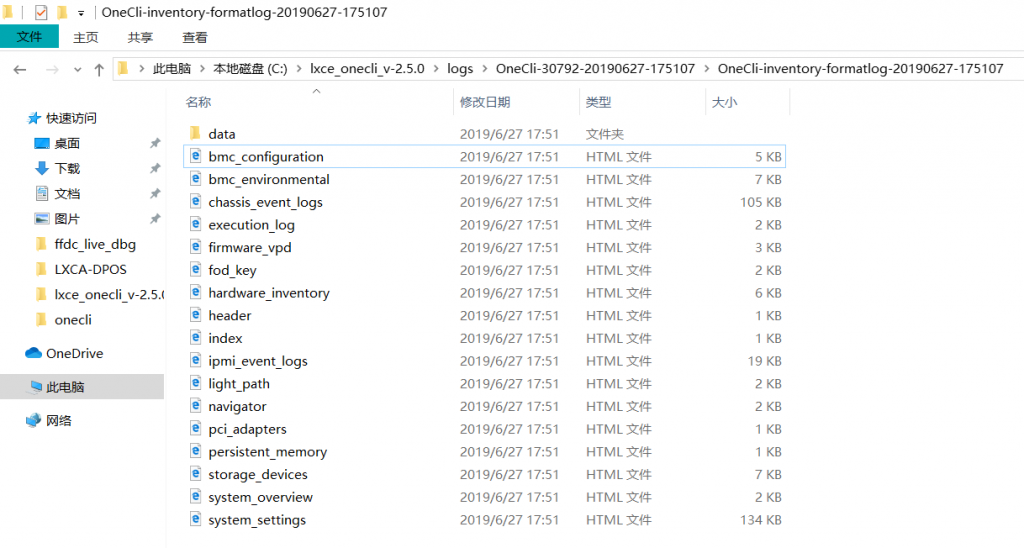
Task: Expand chevron after OneCli-30792-20190627-175107 in path
Action: click(707, 69)
